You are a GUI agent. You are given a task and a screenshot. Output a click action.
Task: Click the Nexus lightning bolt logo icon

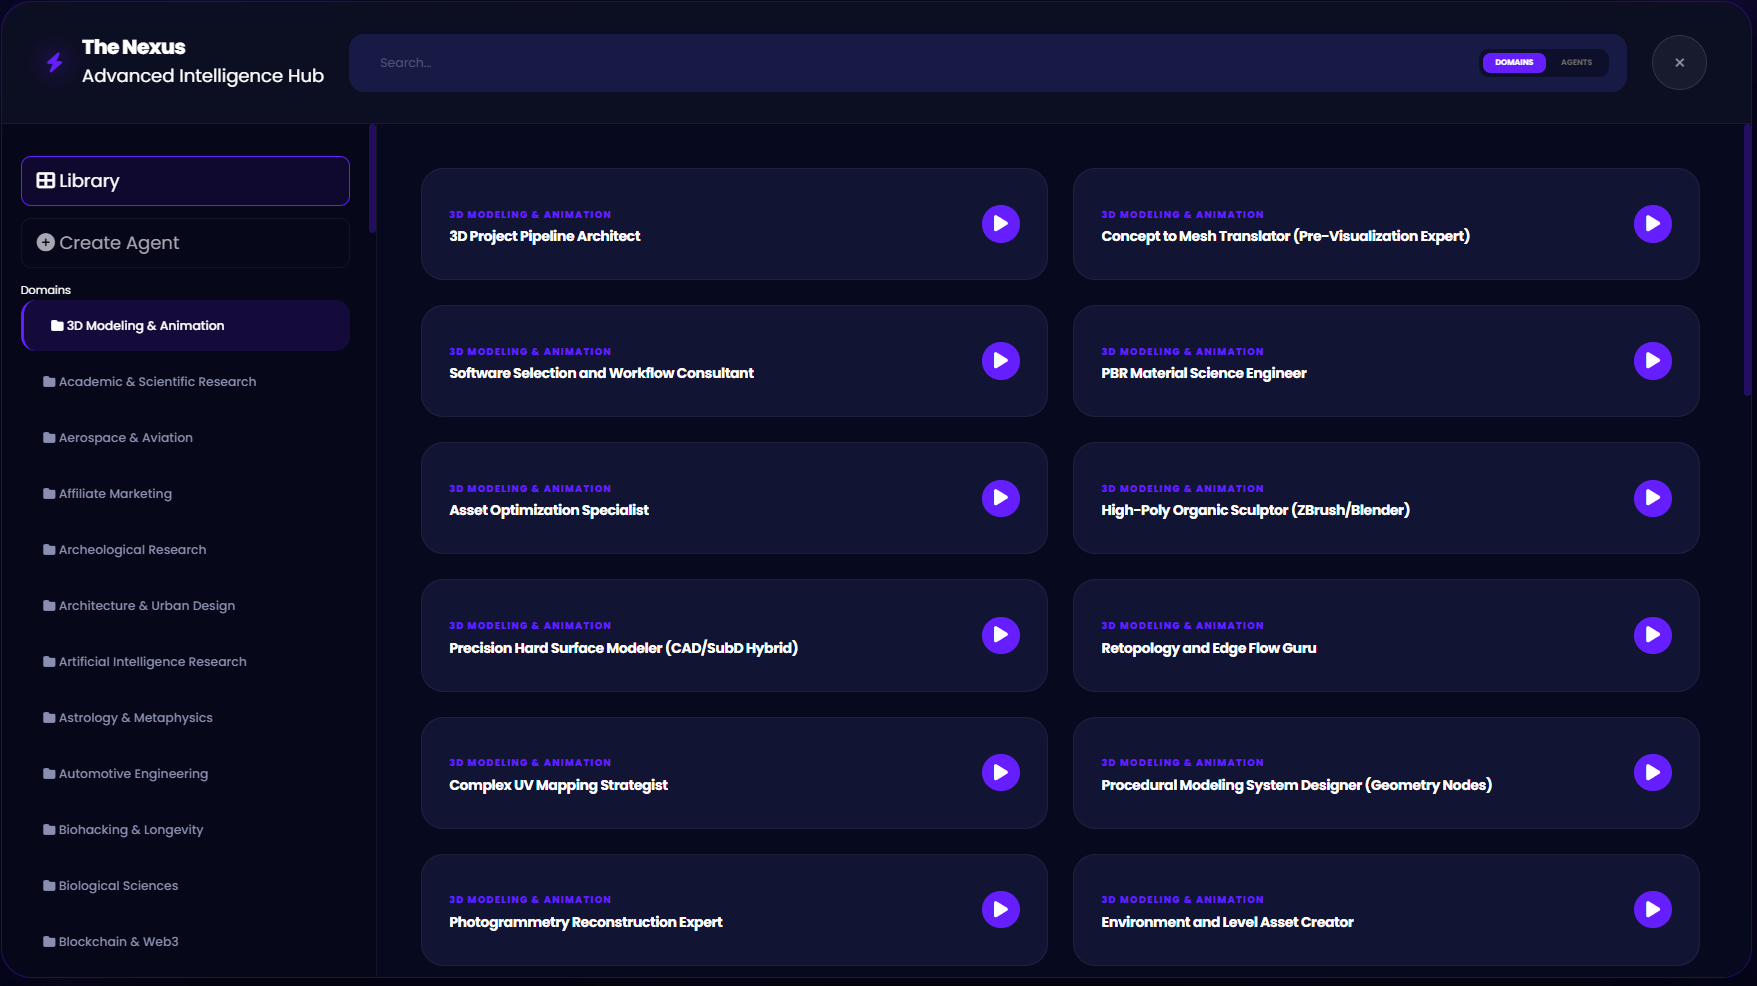click(x=52, y=62)
